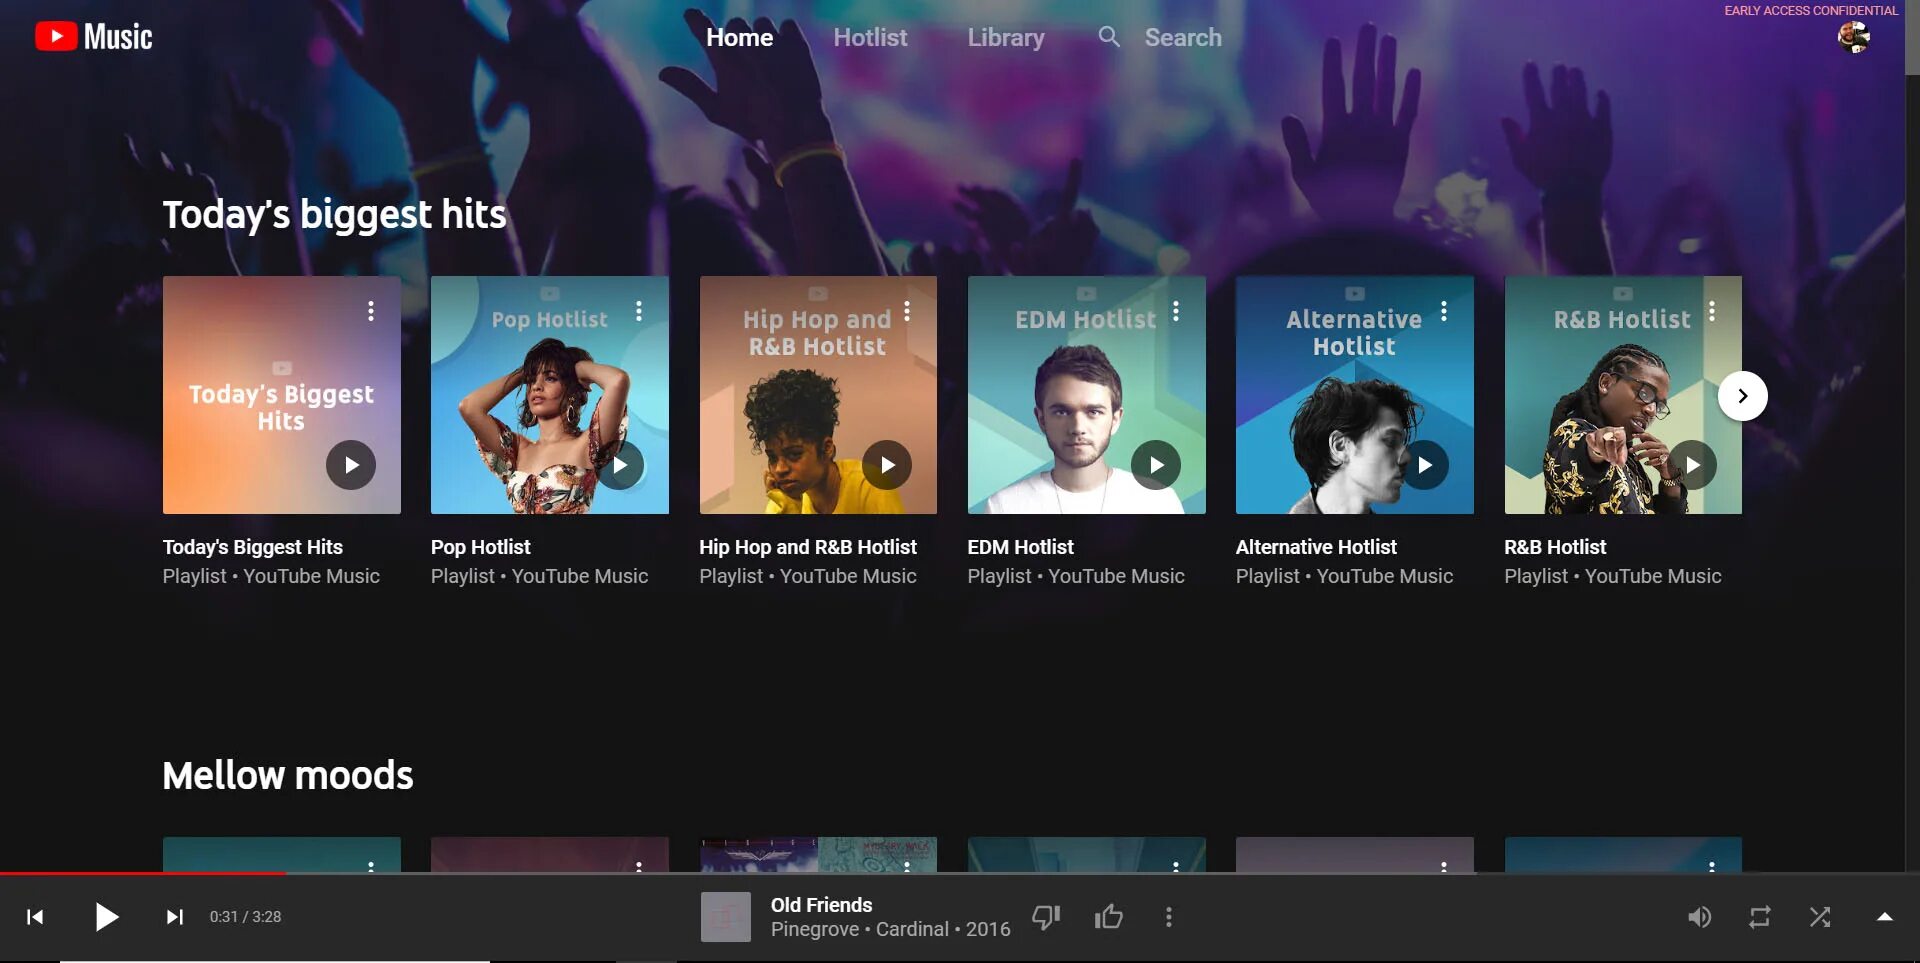Open the Pop Hotlist title link
This screenshot has height=963, width=1920.
click(481, 547)
